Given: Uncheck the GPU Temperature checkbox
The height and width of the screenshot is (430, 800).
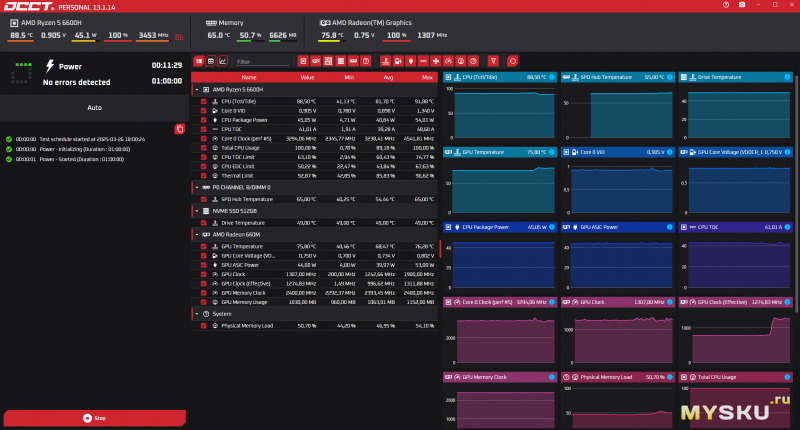Looking at the screenshot, I should coord(204,246).
